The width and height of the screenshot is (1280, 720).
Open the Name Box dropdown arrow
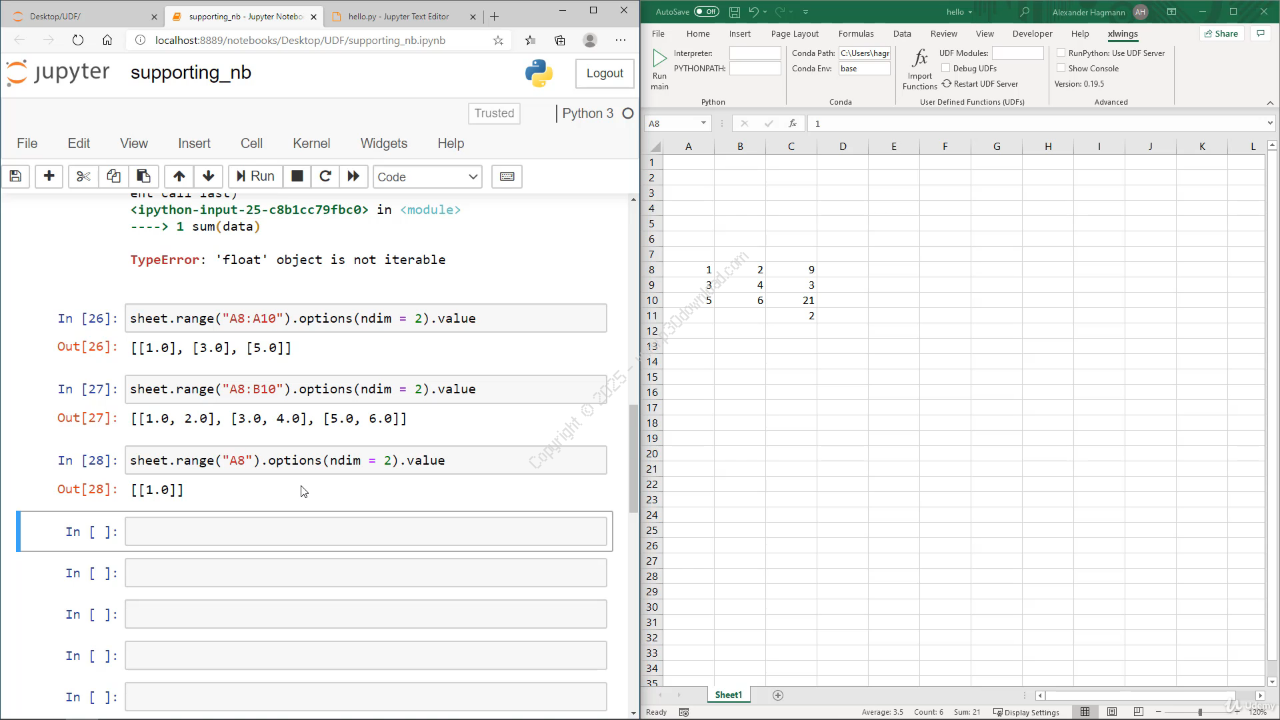coord(704,123)
